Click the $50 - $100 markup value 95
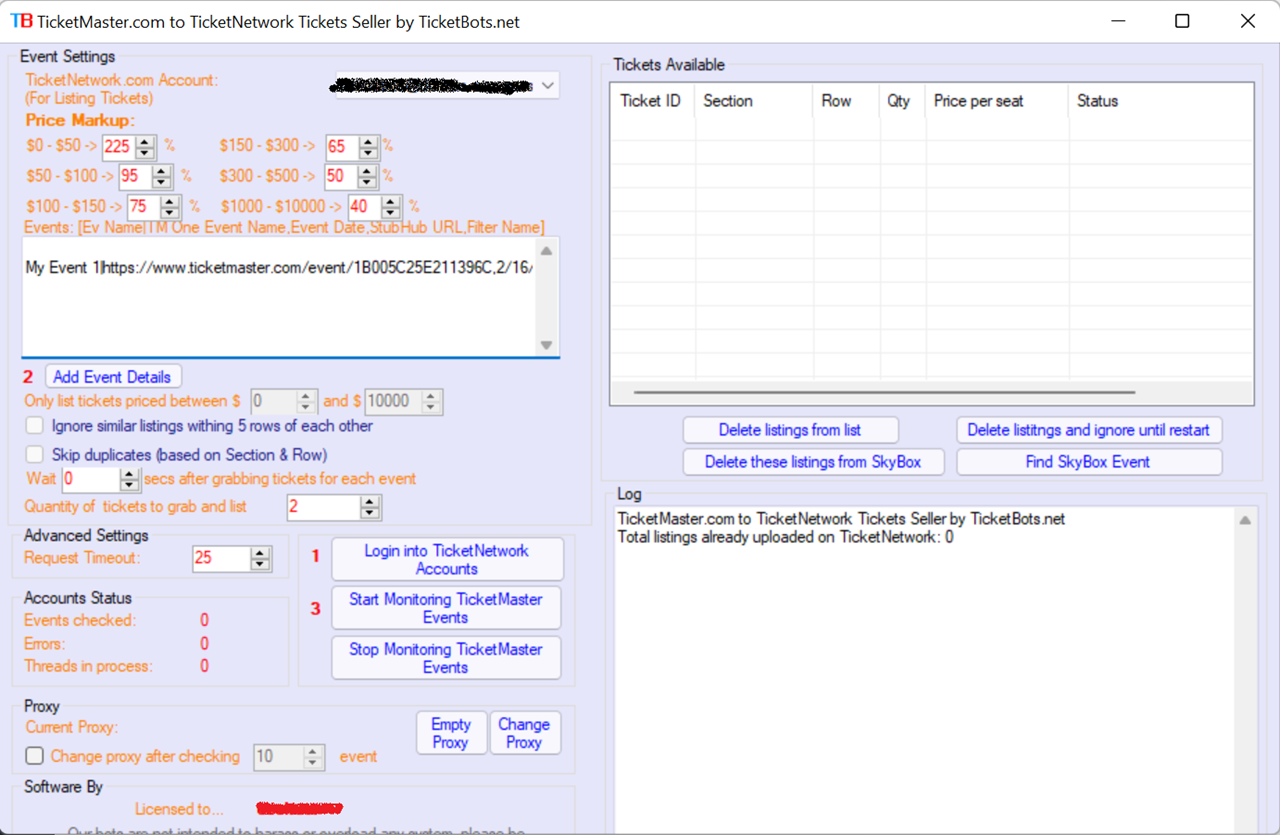This screenshot has height=835, width=1280. (135, 177)
